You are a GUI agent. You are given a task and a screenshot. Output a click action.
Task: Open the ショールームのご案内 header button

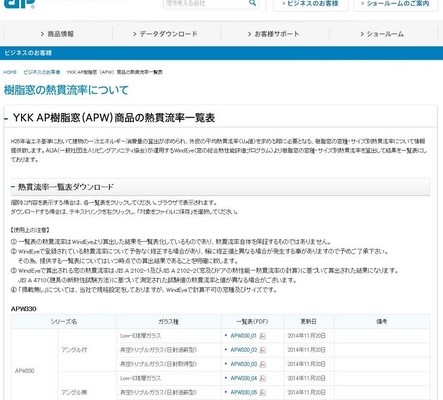click(x=395, y=4)
